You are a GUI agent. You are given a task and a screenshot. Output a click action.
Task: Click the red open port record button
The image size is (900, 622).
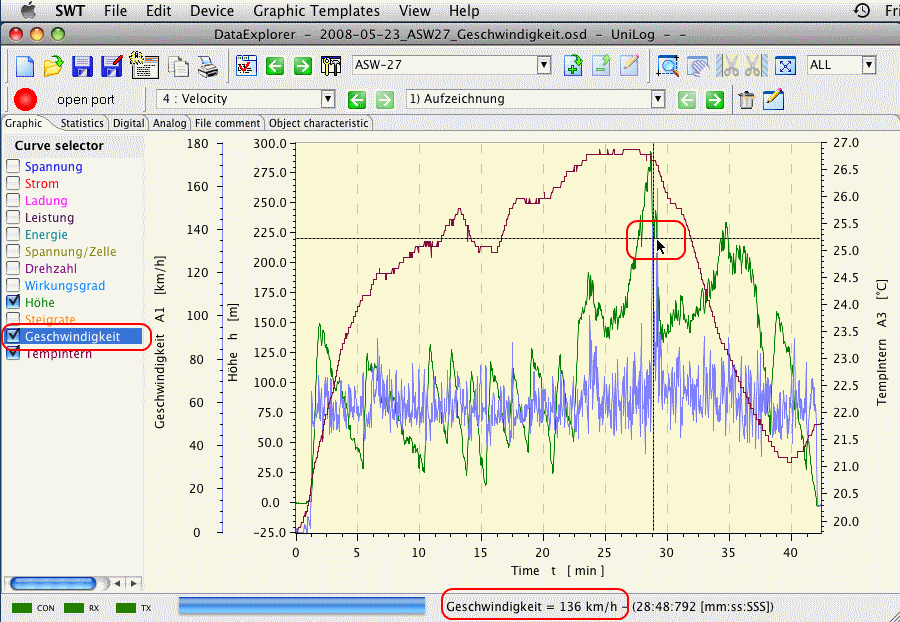pyautogui.click(x=25, y=99)
